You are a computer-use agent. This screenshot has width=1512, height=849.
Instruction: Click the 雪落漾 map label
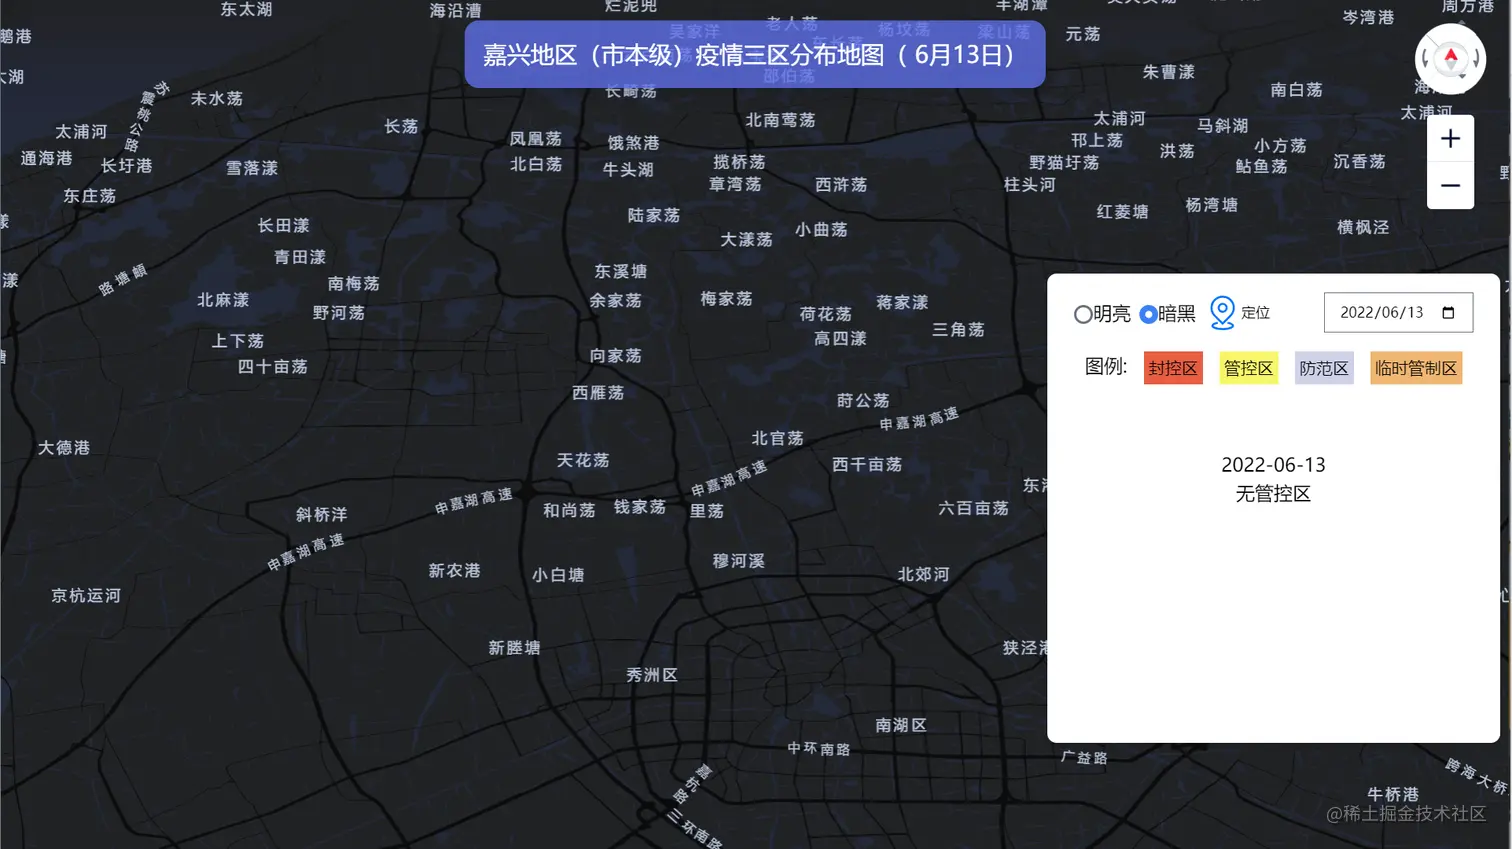252,168
